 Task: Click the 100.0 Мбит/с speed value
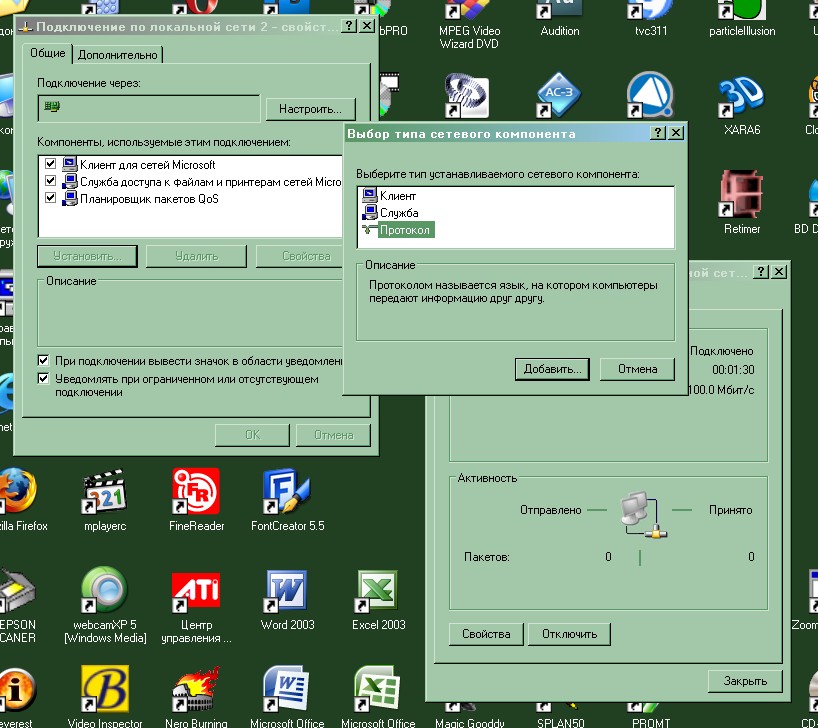721,390
